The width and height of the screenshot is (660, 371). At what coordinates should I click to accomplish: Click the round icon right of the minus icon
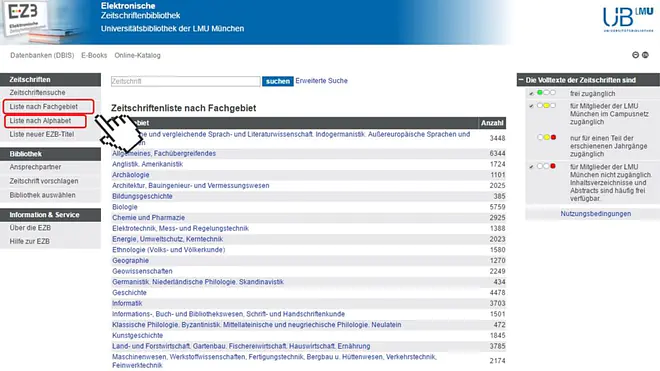[645, 55]
